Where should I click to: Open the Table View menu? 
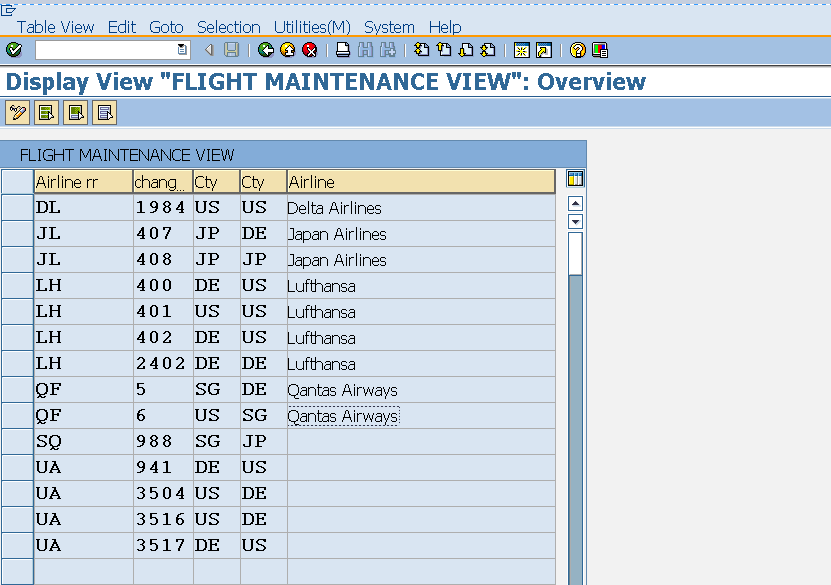coord(55,27)
